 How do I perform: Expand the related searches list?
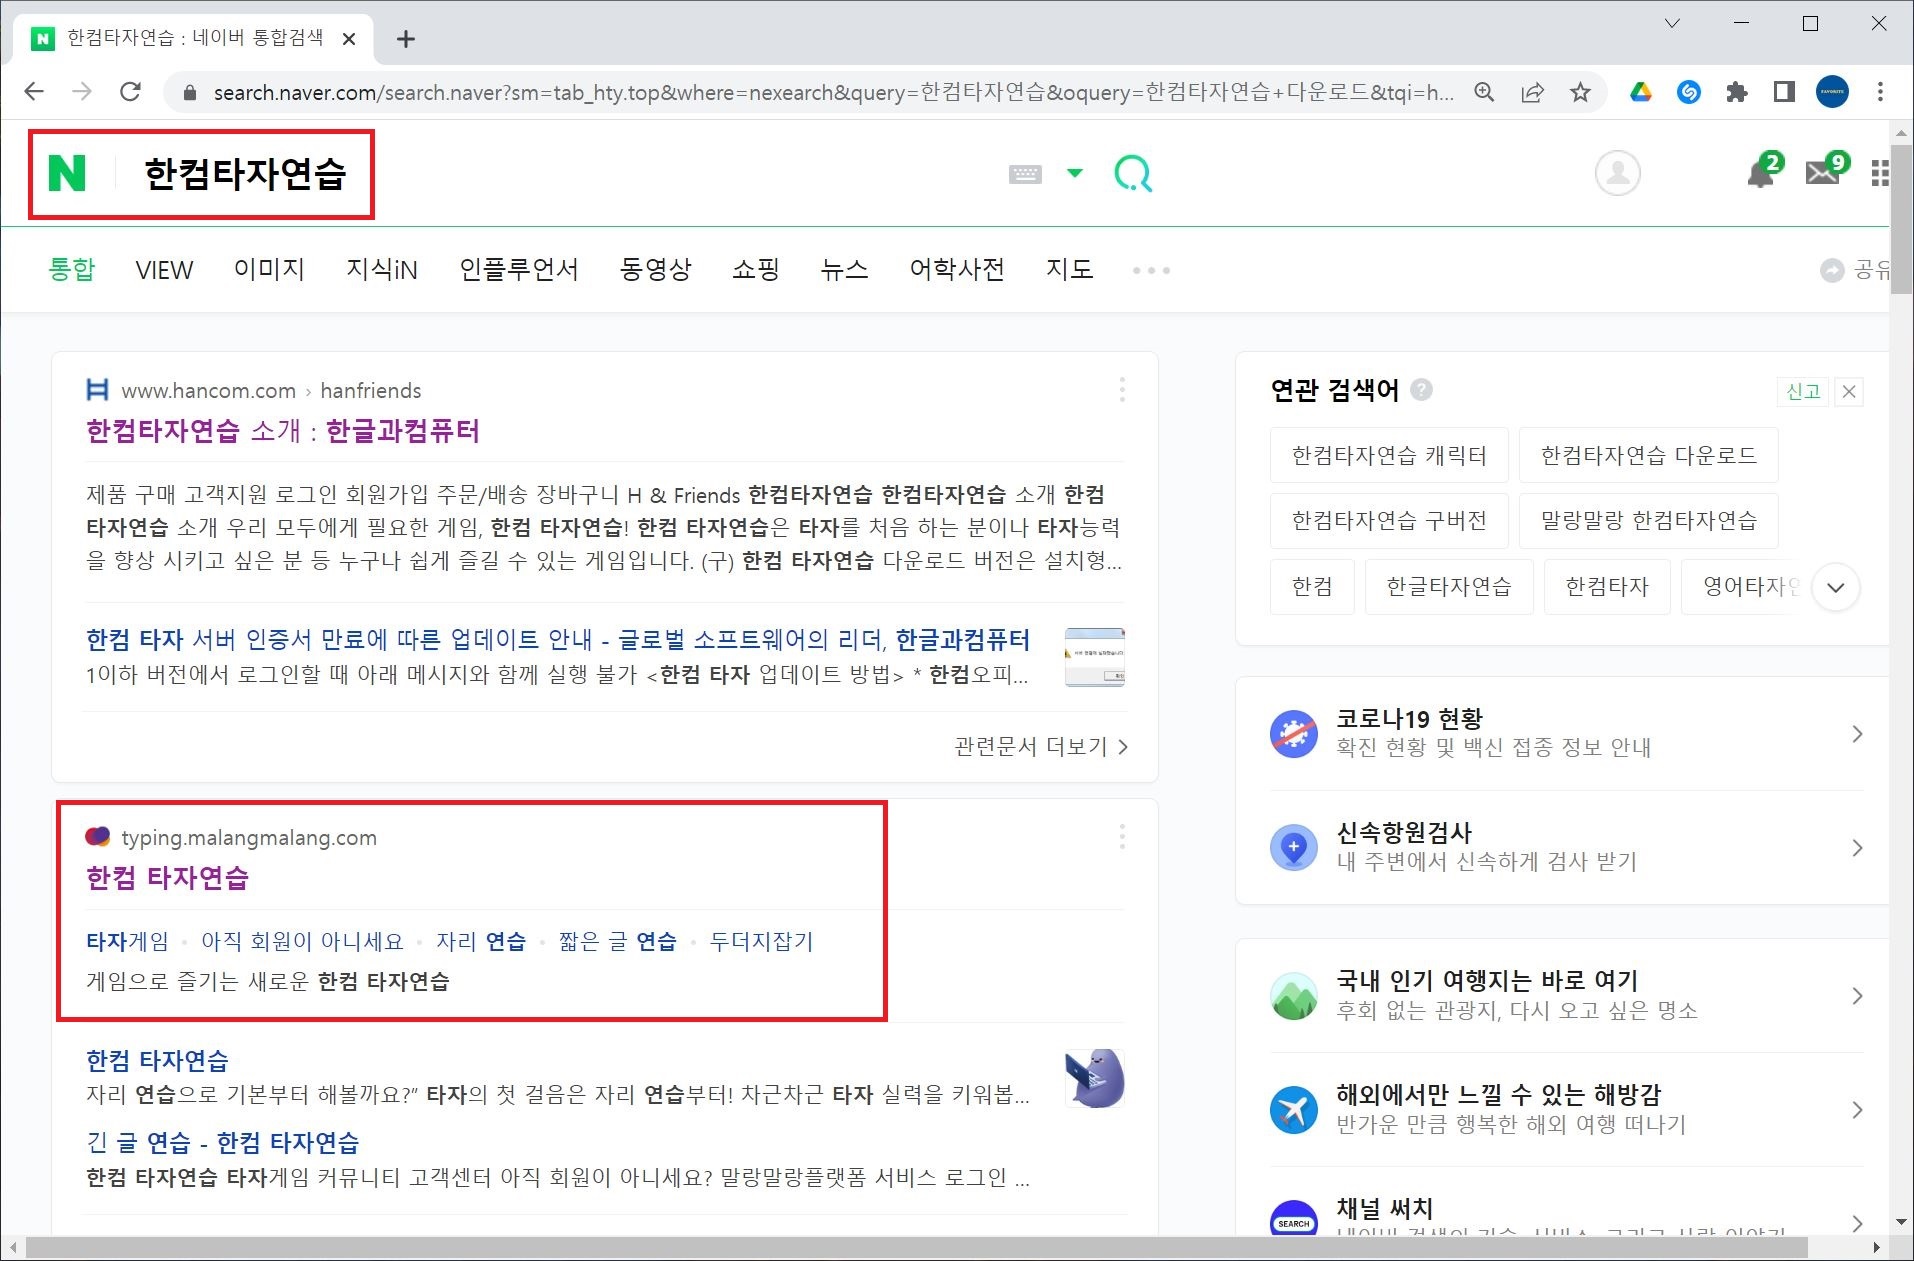coord(1836,588)
